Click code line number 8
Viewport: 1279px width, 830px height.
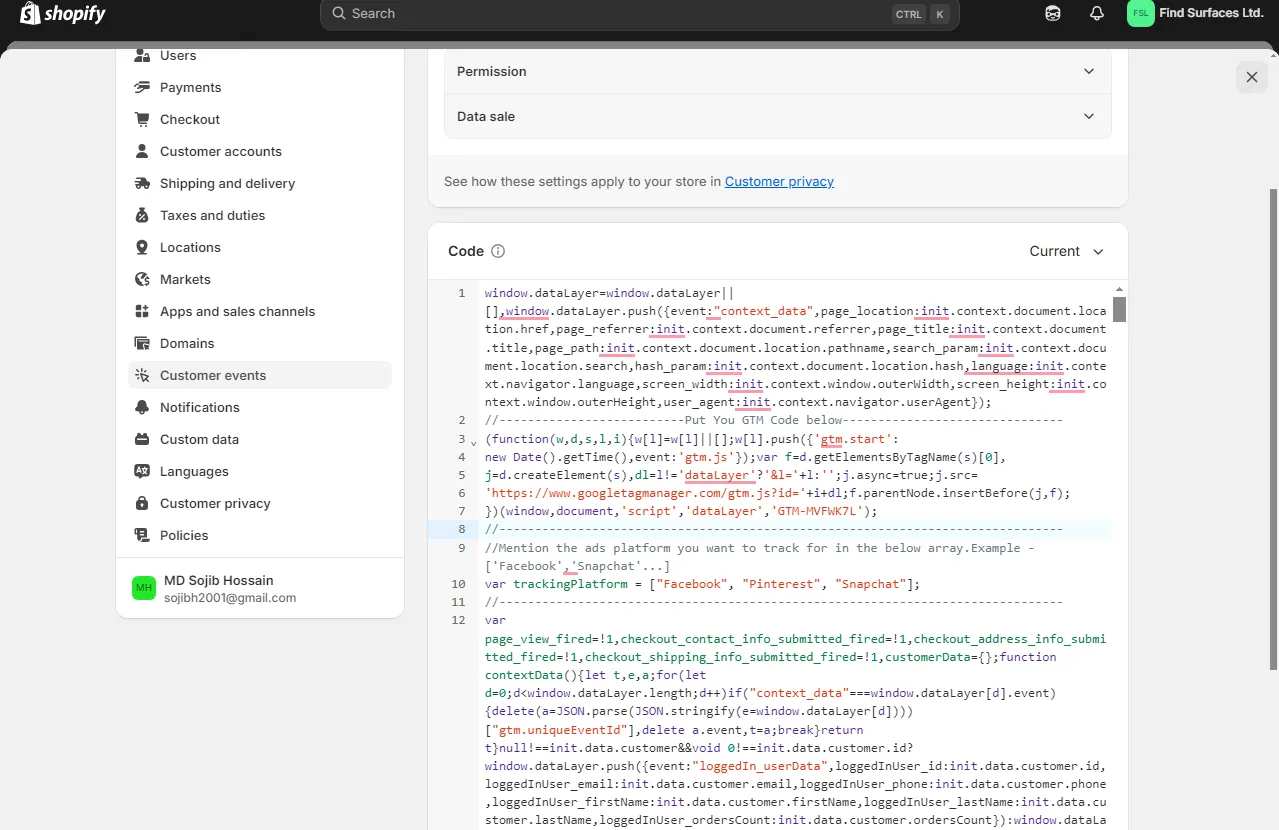coord(461,529)
